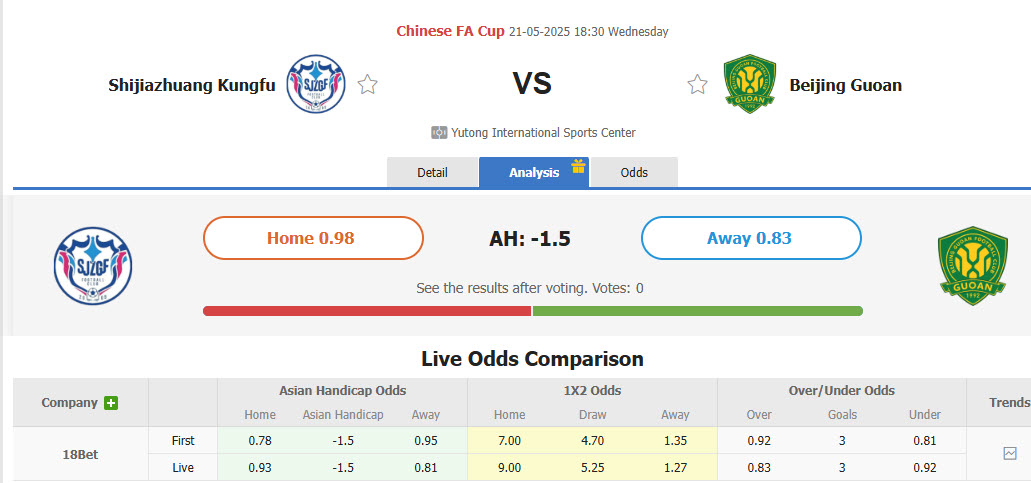Click 18Bet live home win odds 9.00
The image size is (1031, 483).
509,467
